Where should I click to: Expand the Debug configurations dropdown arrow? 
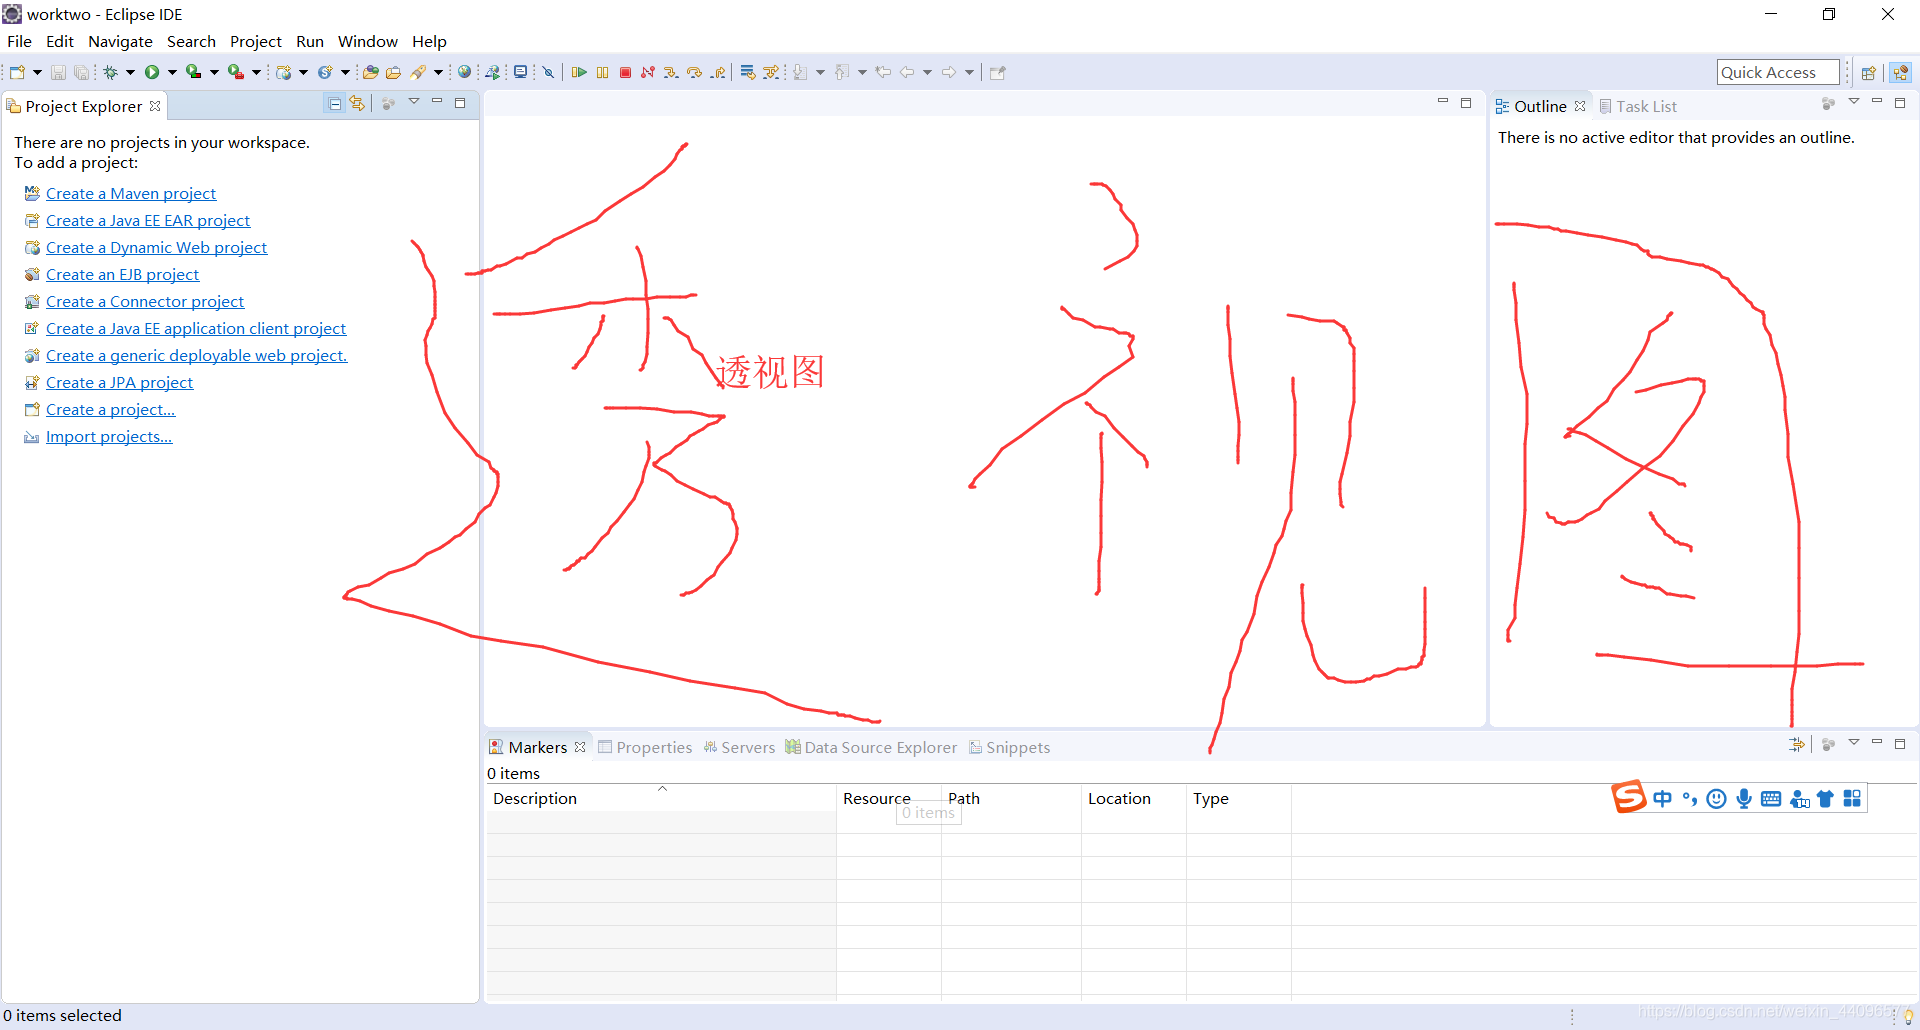coord(130,72)
